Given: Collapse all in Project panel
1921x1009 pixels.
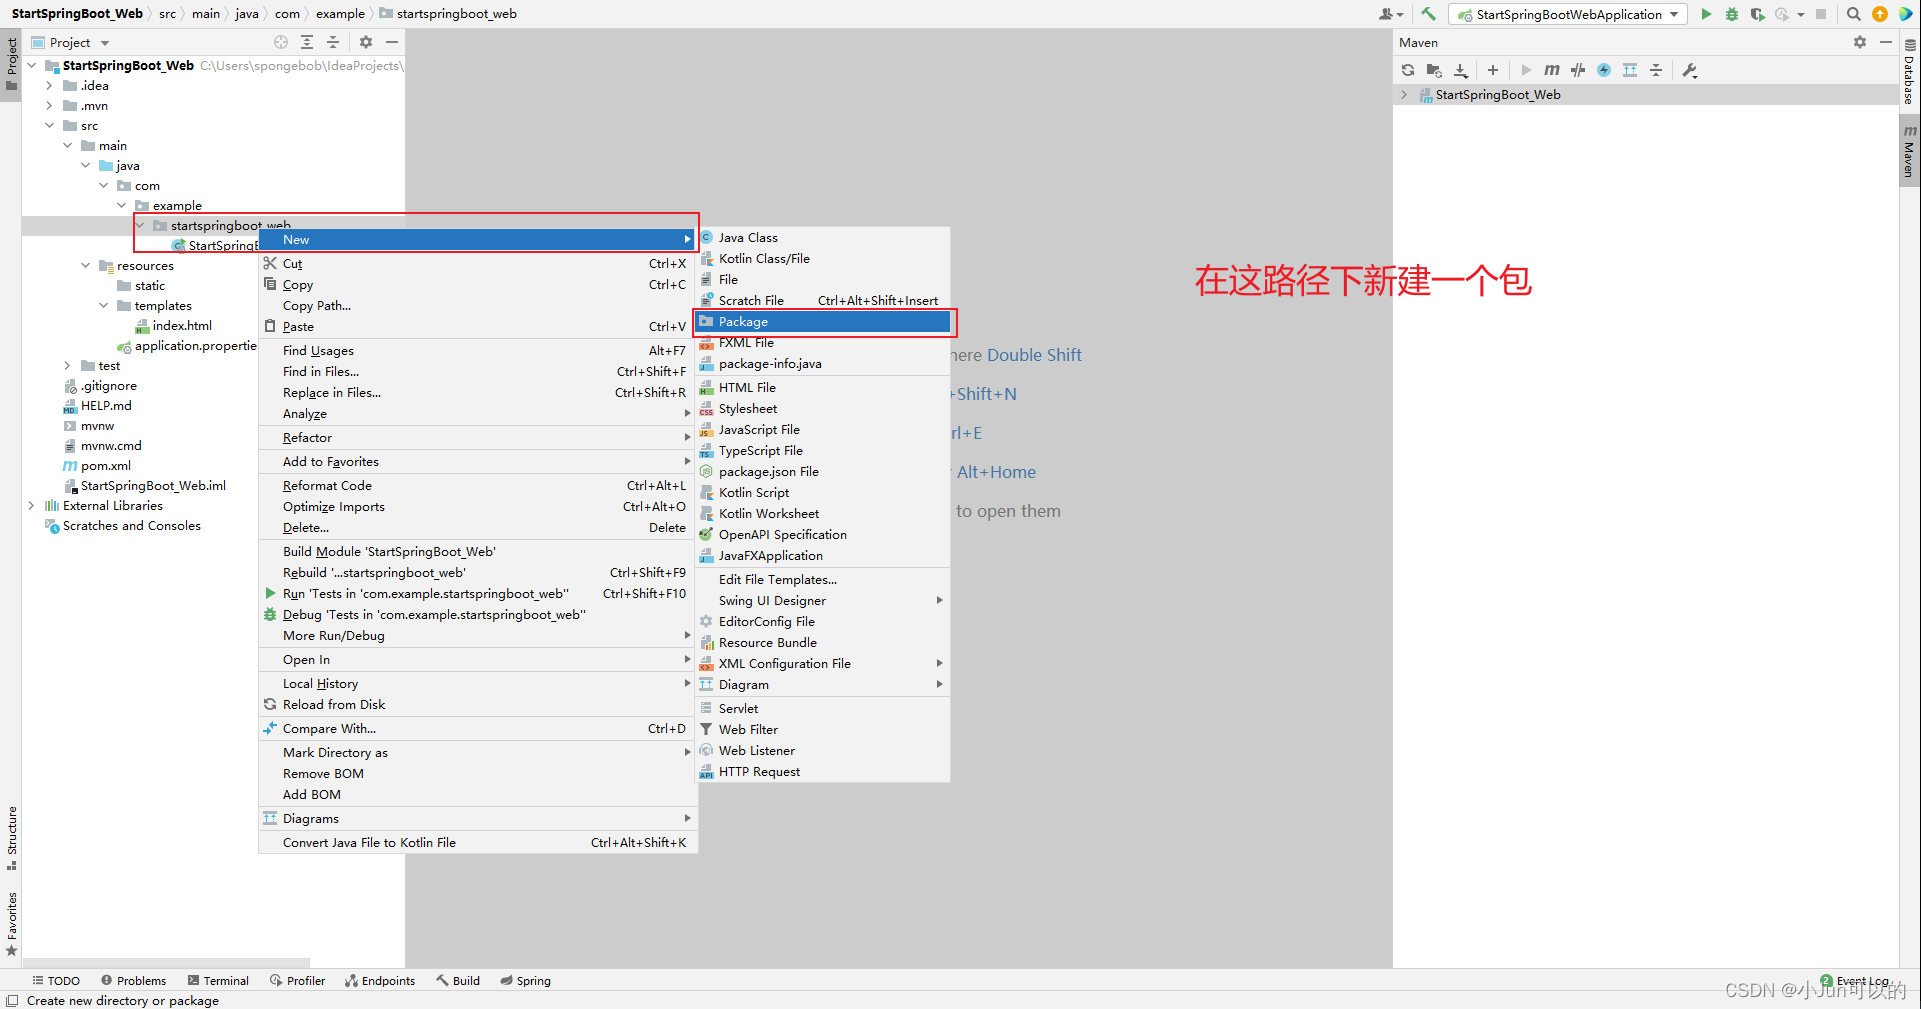Looking at the screenshot, I should (x=333, y=42).
